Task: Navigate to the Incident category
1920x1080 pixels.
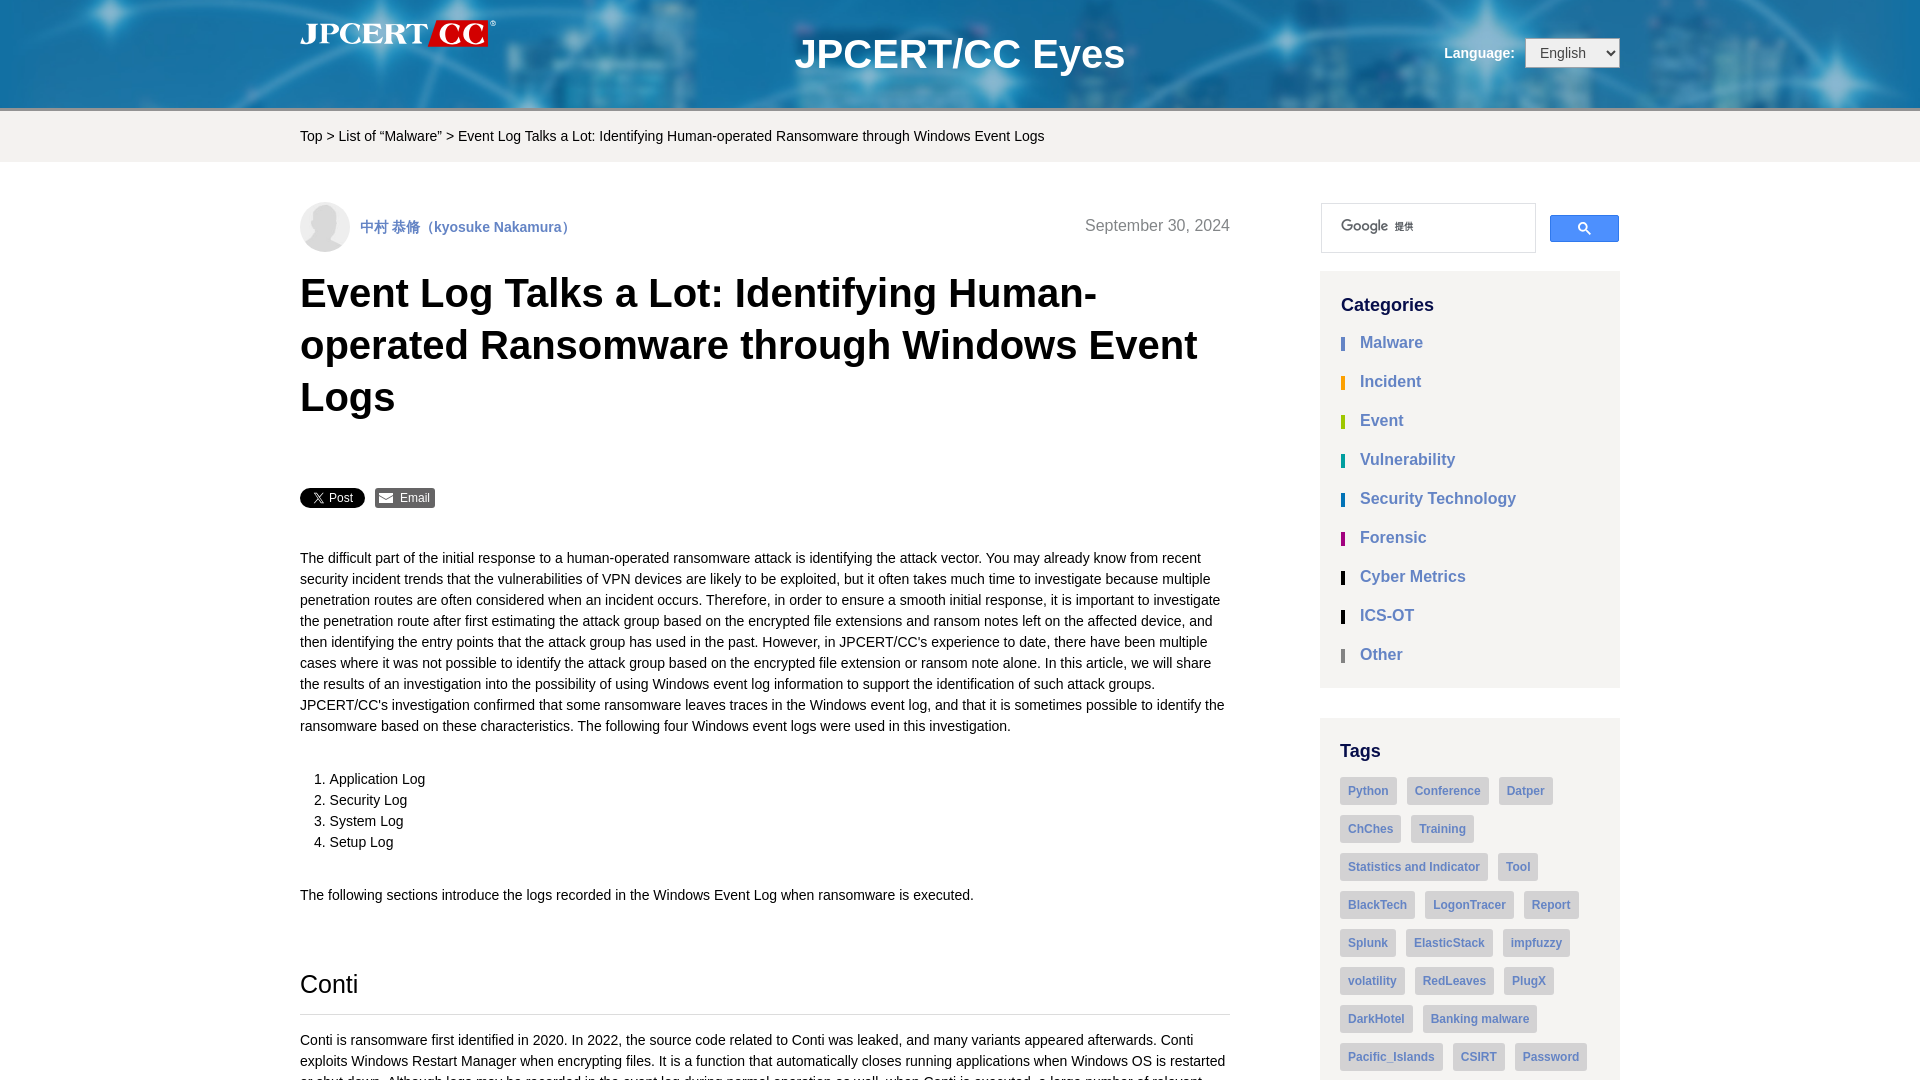Action: click(1390, 381)
